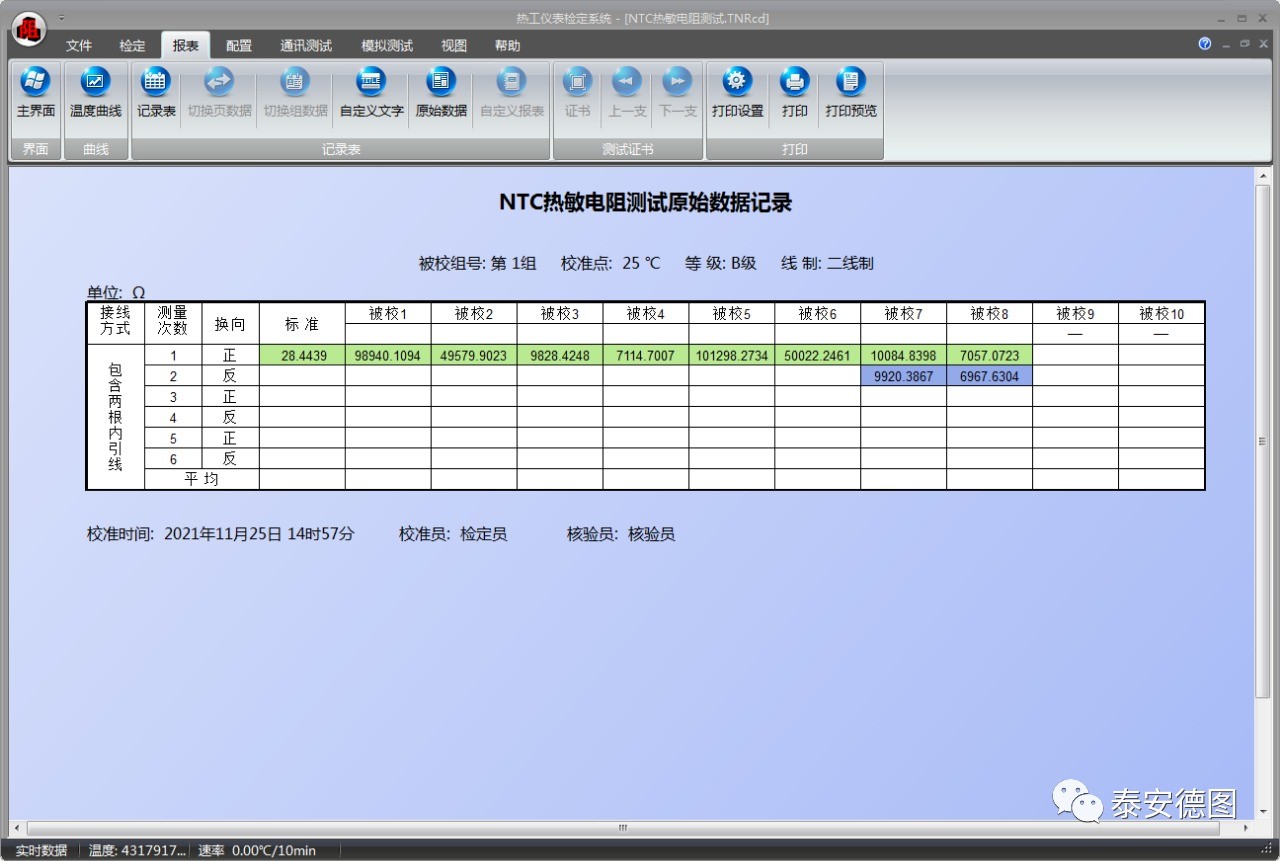
Task: Open the help question mark icon
Action: point(1205,44)
